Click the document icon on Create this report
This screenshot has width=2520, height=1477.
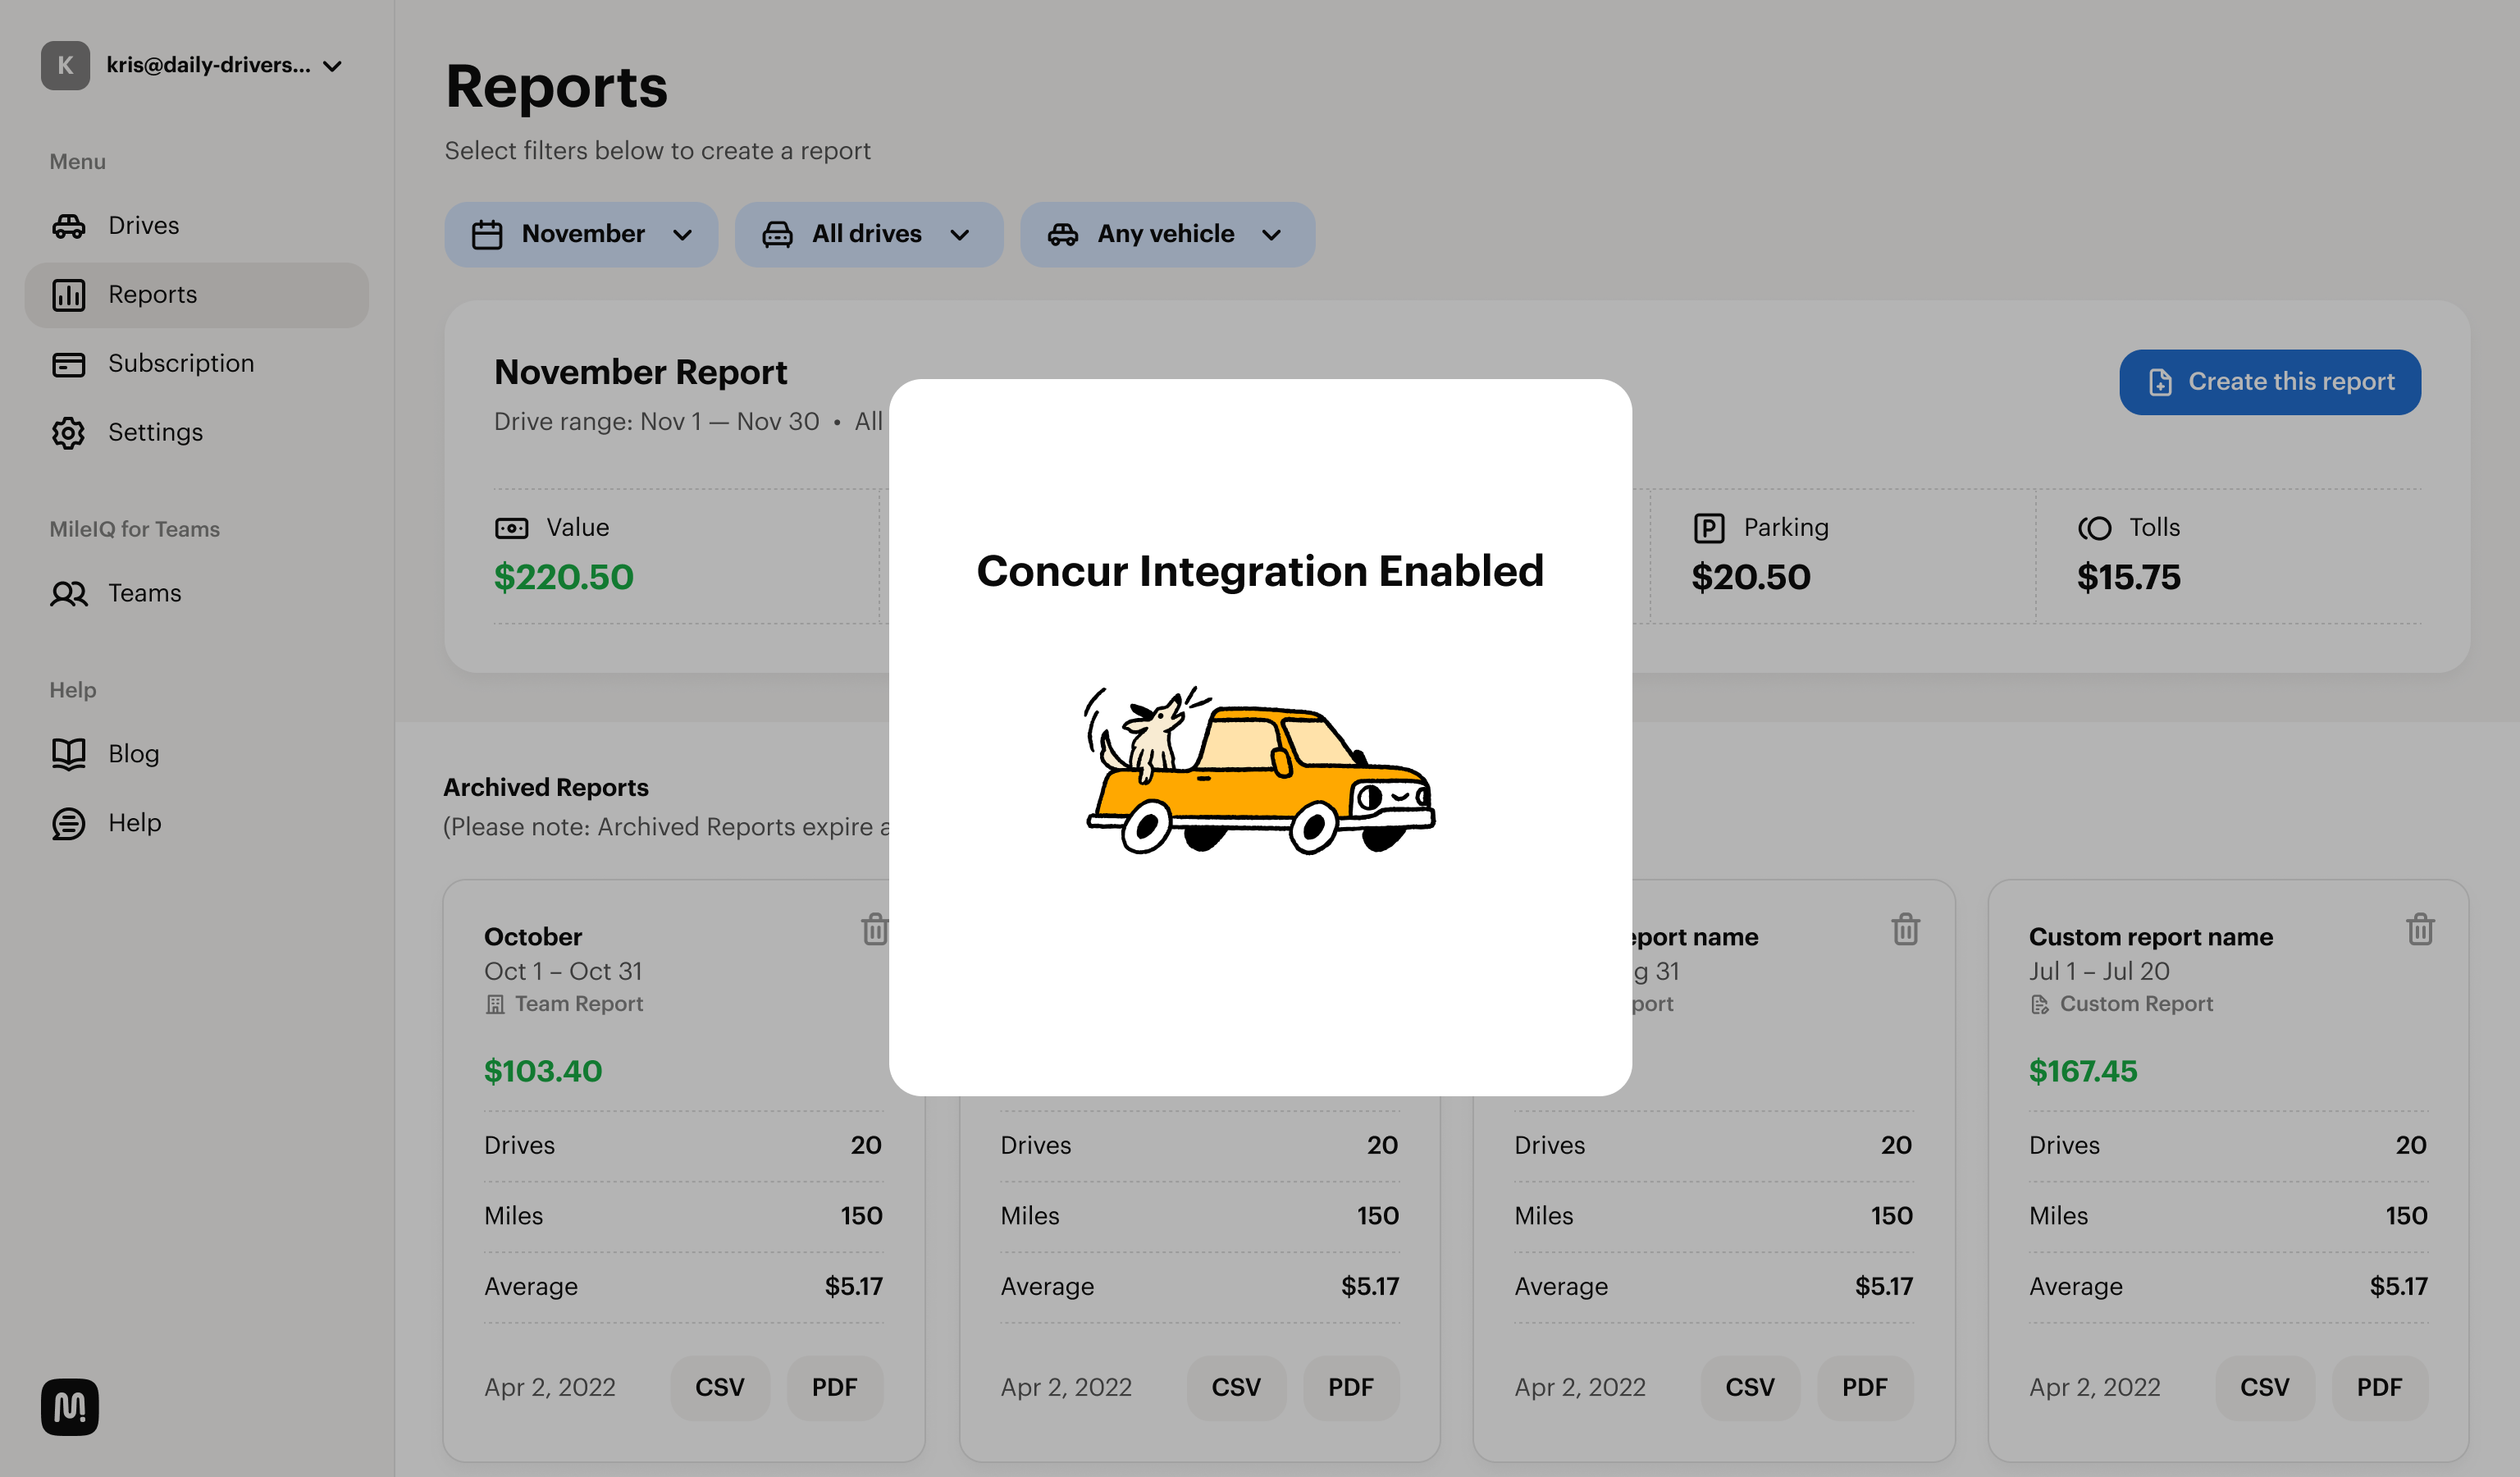(x=2160, y=382)
